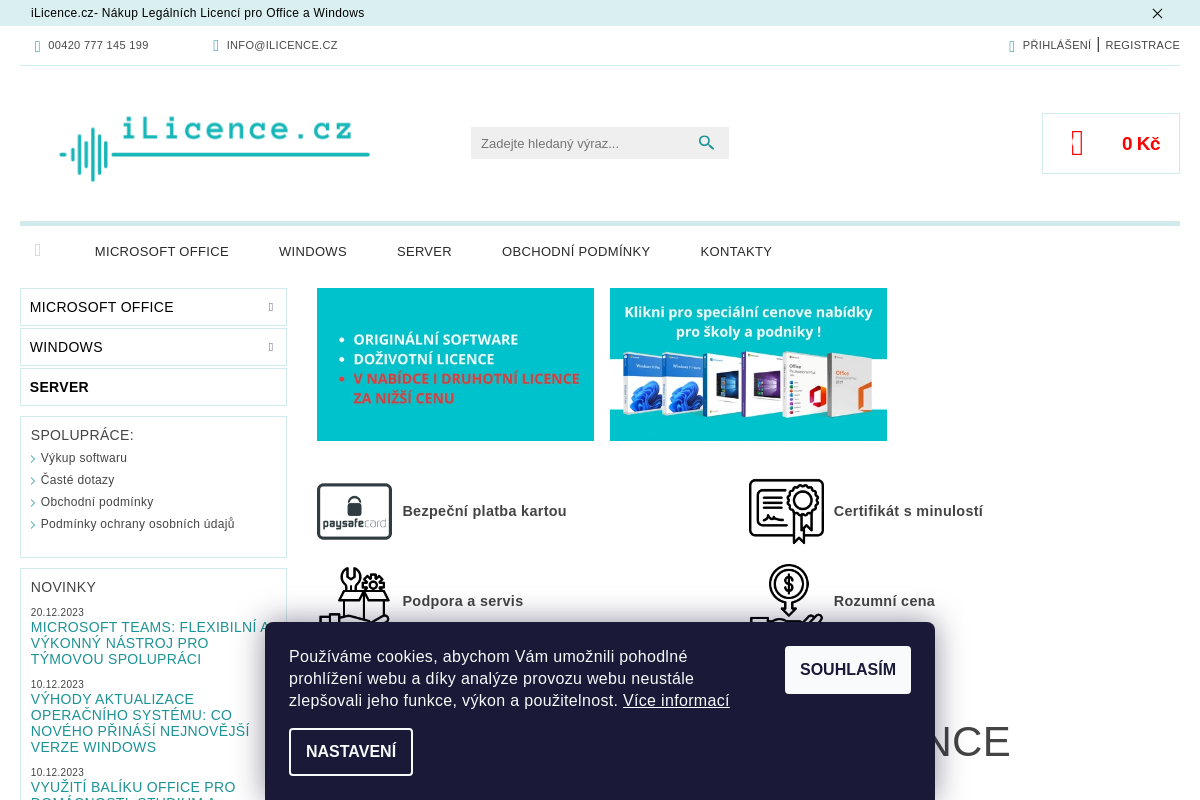The width and height of the screenshot is (1200, 800).
Task: Open Server category in sidebar
Action: [60, 387]
